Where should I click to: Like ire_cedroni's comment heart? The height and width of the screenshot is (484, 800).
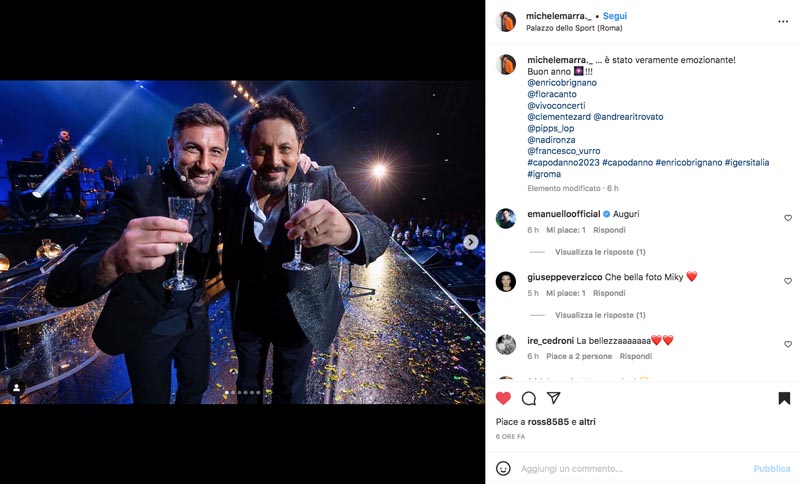[x=788, y=344]
